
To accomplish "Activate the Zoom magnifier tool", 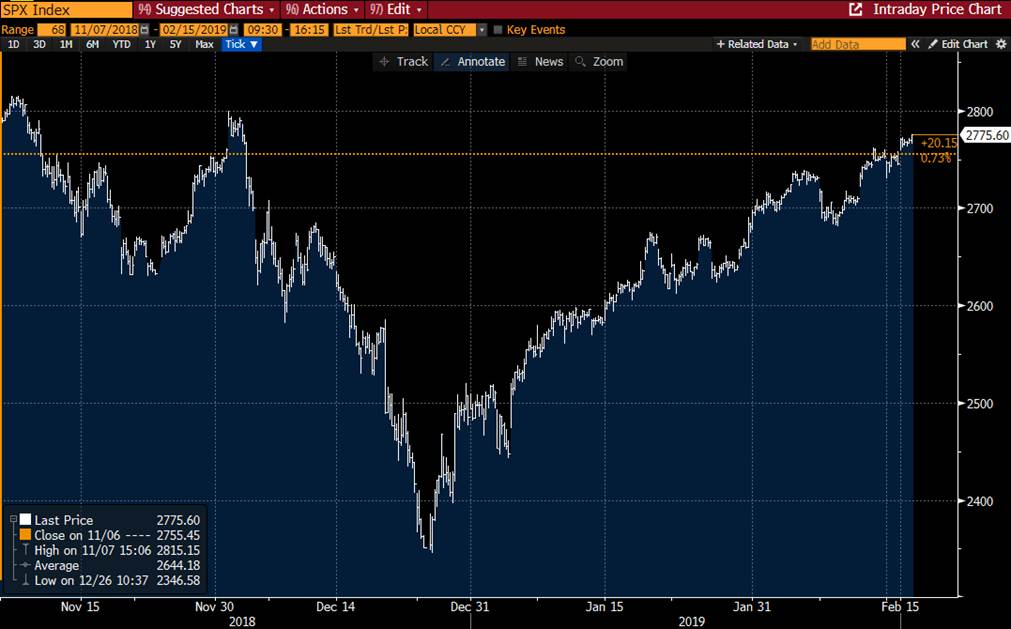I will coord(599,62).
